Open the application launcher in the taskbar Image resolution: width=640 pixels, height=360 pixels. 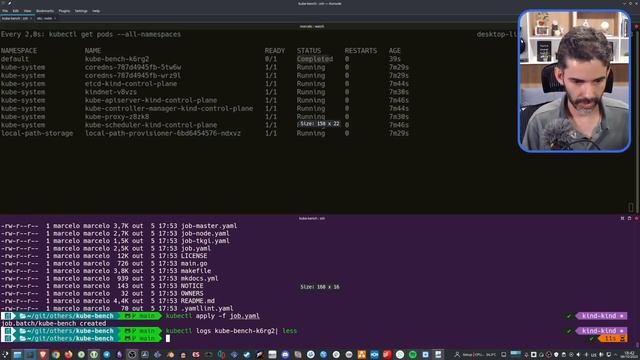[x=5, y=355]
